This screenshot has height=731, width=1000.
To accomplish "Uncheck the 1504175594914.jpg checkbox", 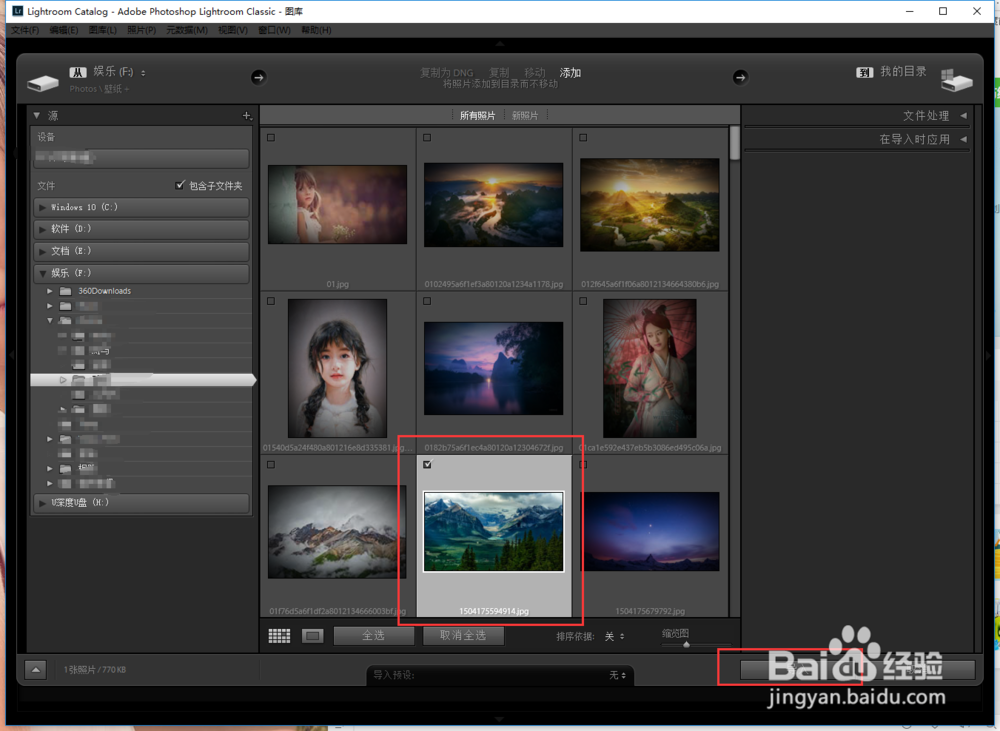I will click(x=427, y=465).
